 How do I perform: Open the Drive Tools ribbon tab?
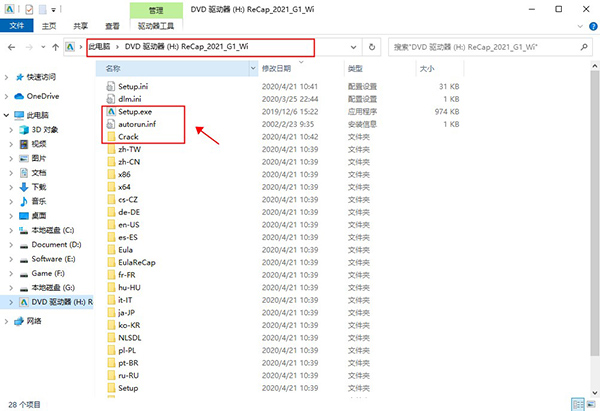[156, 26]
